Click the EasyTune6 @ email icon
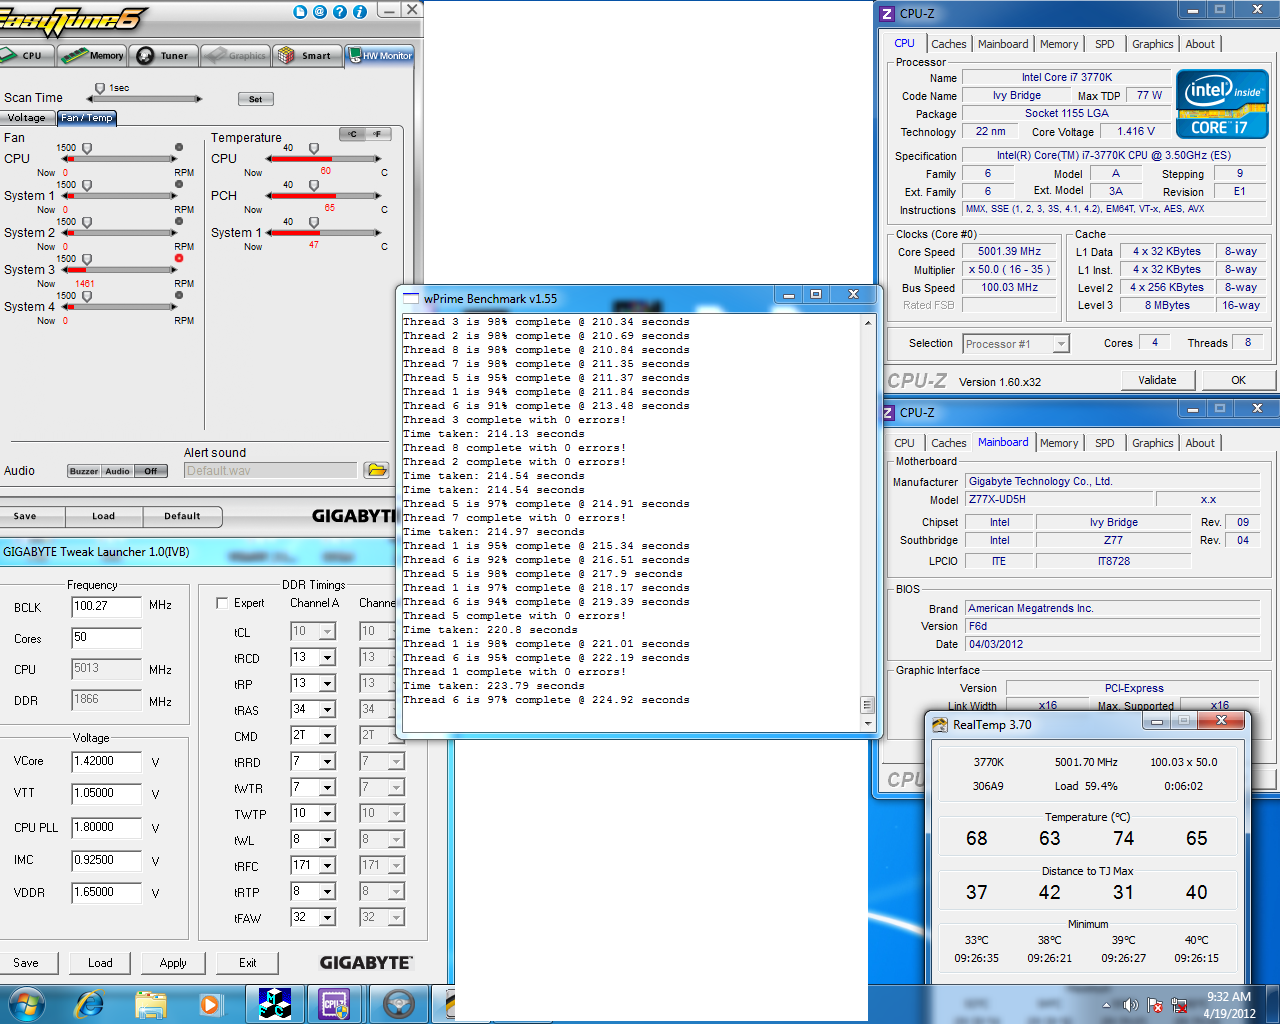Viewport: 1280px width, 1024px height. point(320,12)
